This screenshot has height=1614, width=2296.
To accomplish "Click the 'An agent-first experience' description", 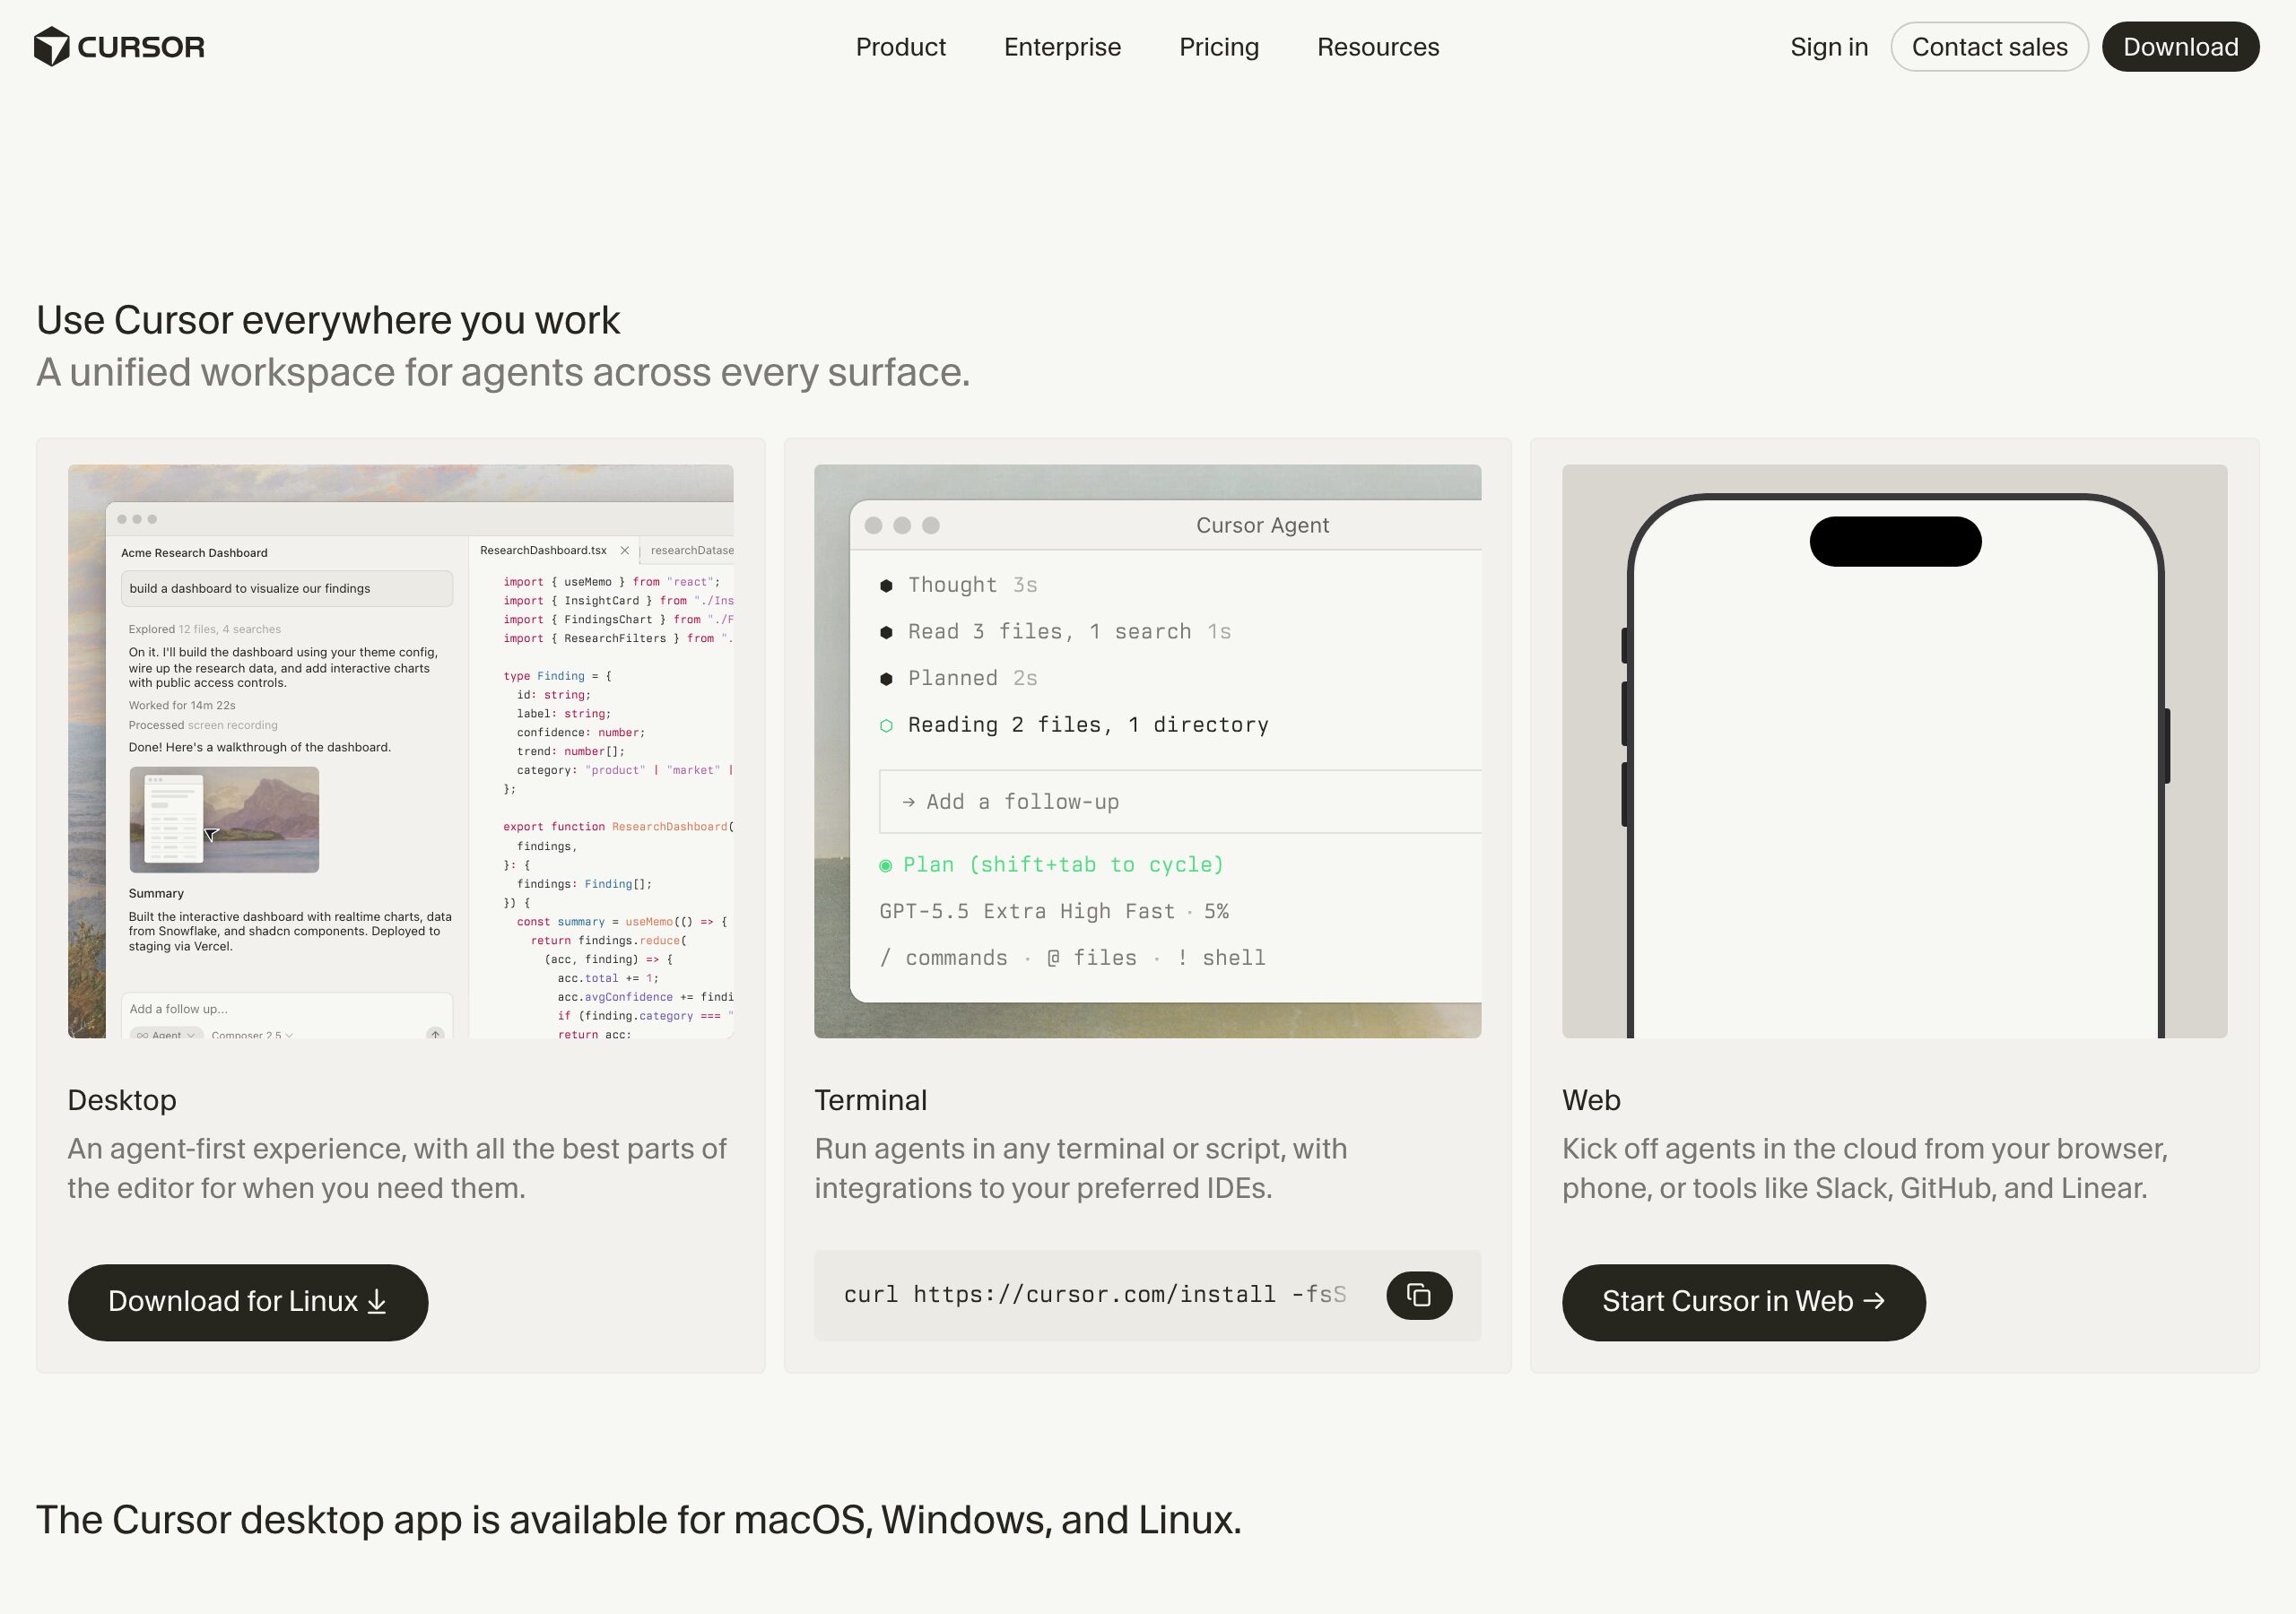I will click(397, 1168).
